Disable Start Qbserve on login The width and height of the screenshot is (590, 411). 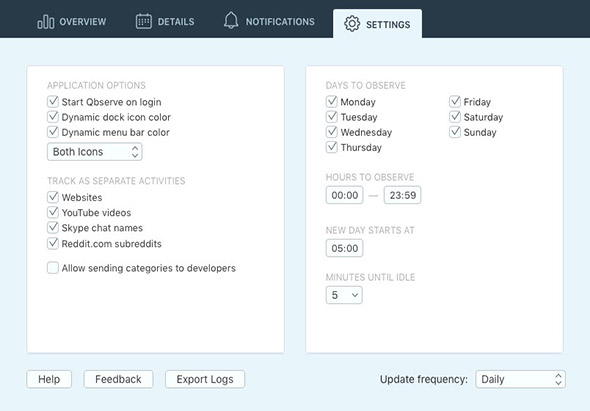pyautogui.click(x=53, y=102)
